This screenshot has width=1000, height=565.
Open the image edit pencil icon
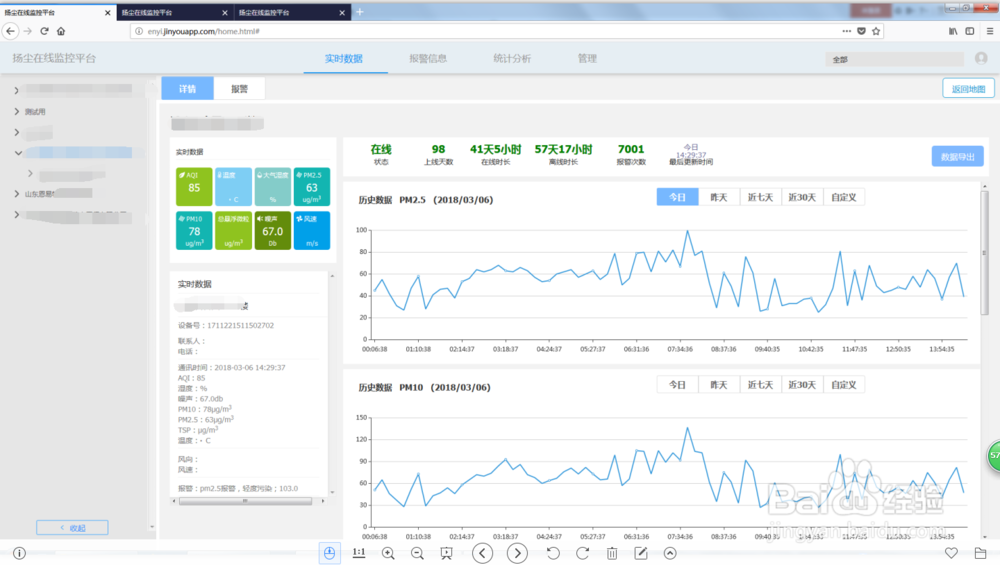coord(641,554)
